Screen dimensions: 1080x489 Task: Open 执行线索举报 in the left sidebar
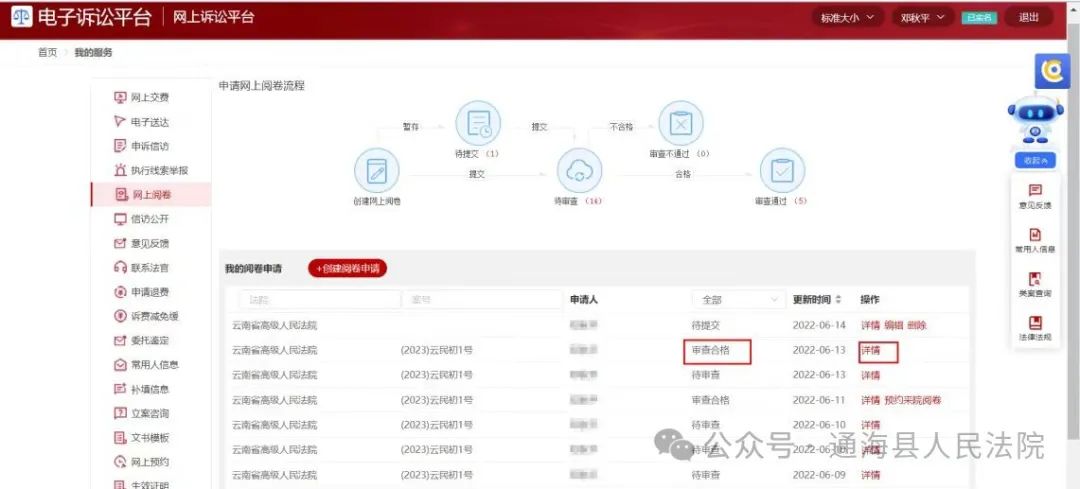151,170
